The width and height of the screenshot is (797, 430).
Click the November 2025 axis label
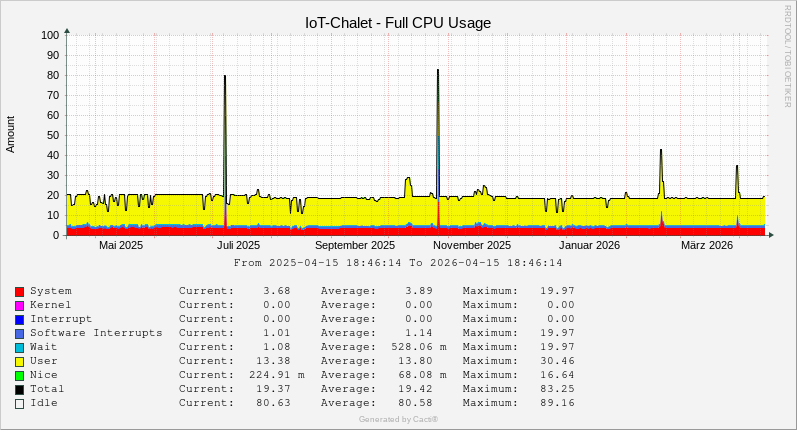(472, 245)
